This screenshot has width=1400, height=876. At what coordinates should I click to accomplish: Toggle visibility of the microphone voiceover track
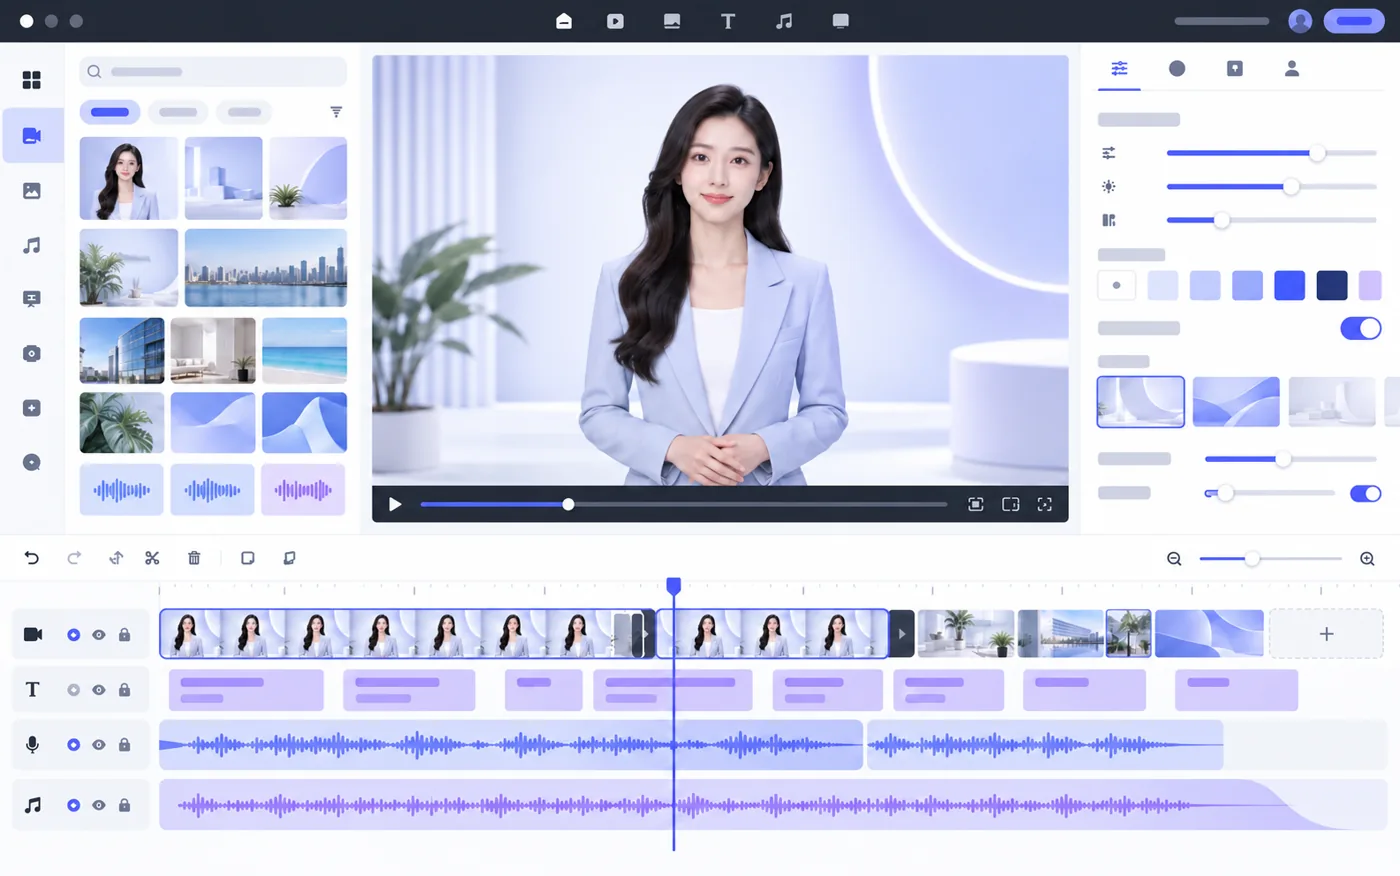(x=99, y=745)
